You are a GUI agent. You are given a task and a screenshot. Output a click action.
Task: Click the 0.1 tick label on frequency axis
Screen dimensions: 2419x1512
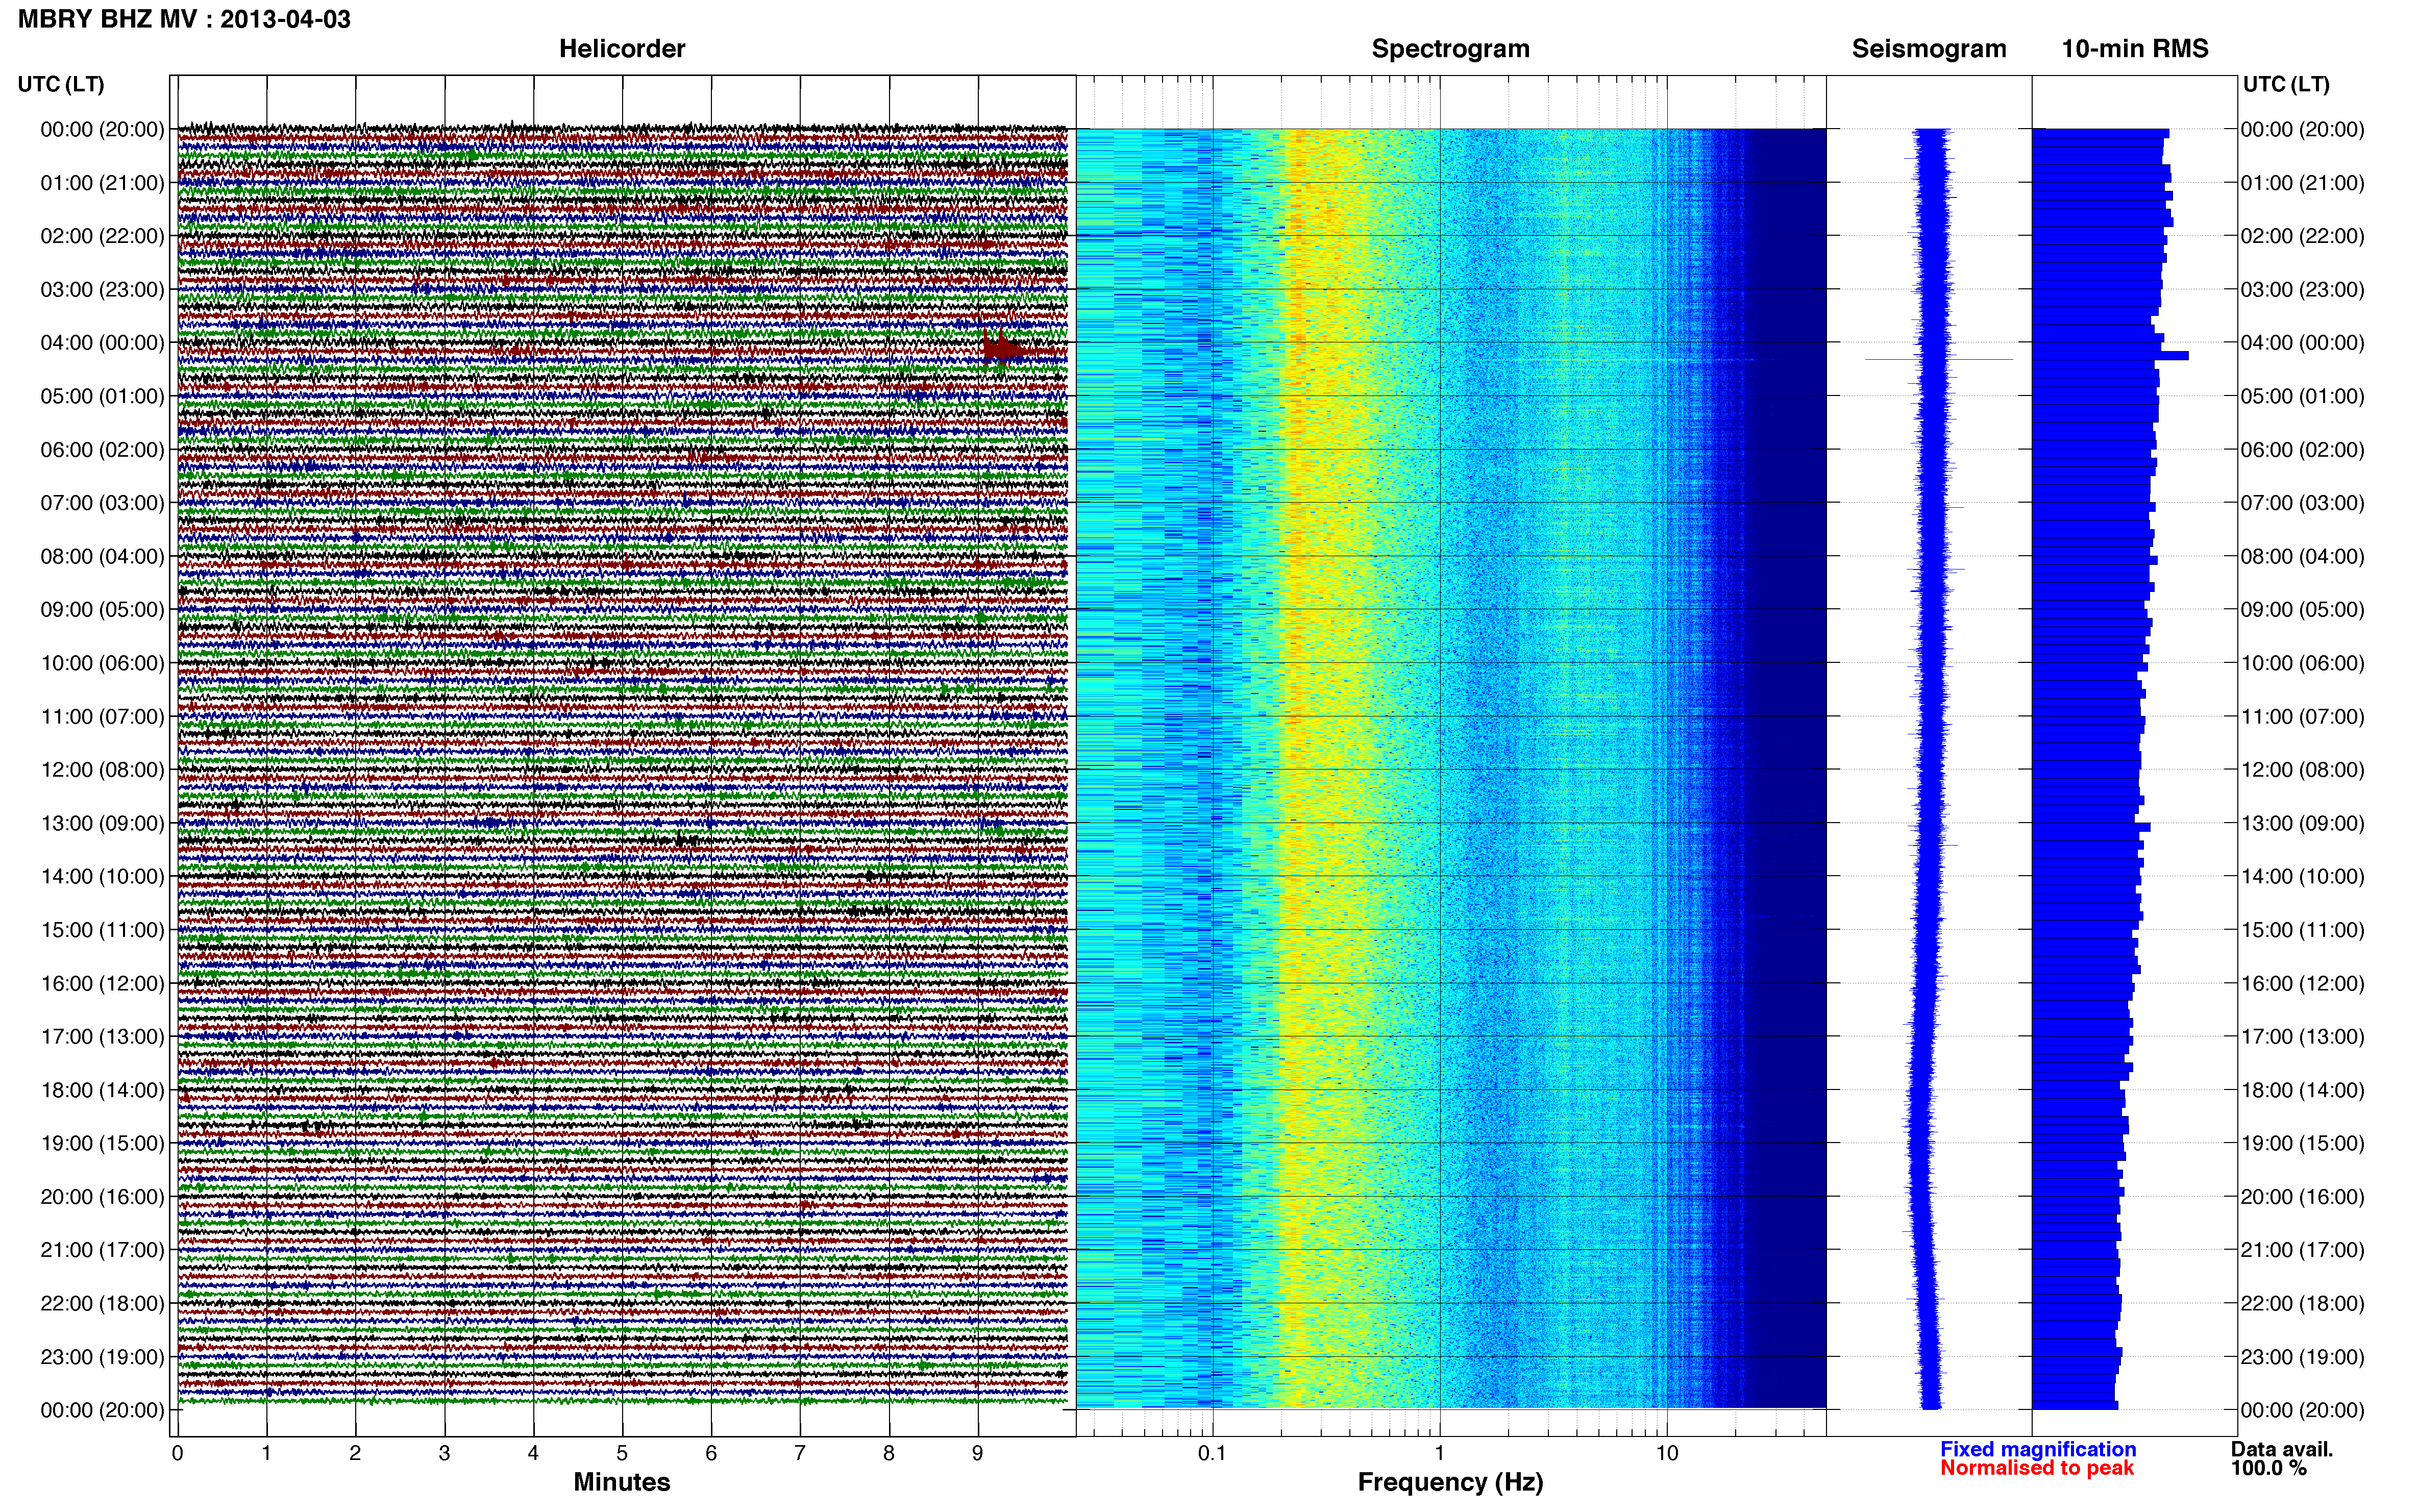tap(1212, 1453)
